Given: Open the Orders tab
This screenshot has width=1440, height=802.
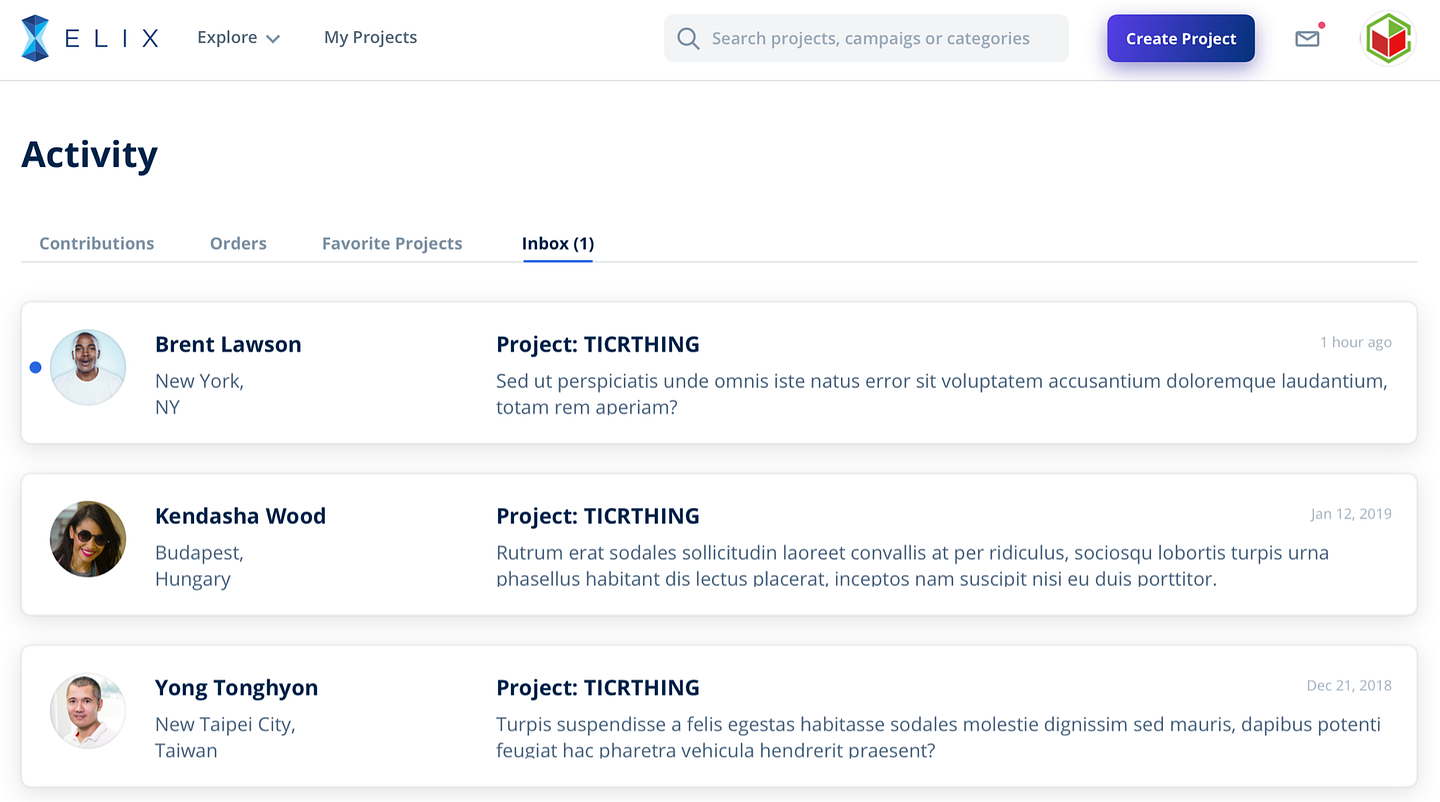Looking at the screenshot, I should 238,243.
